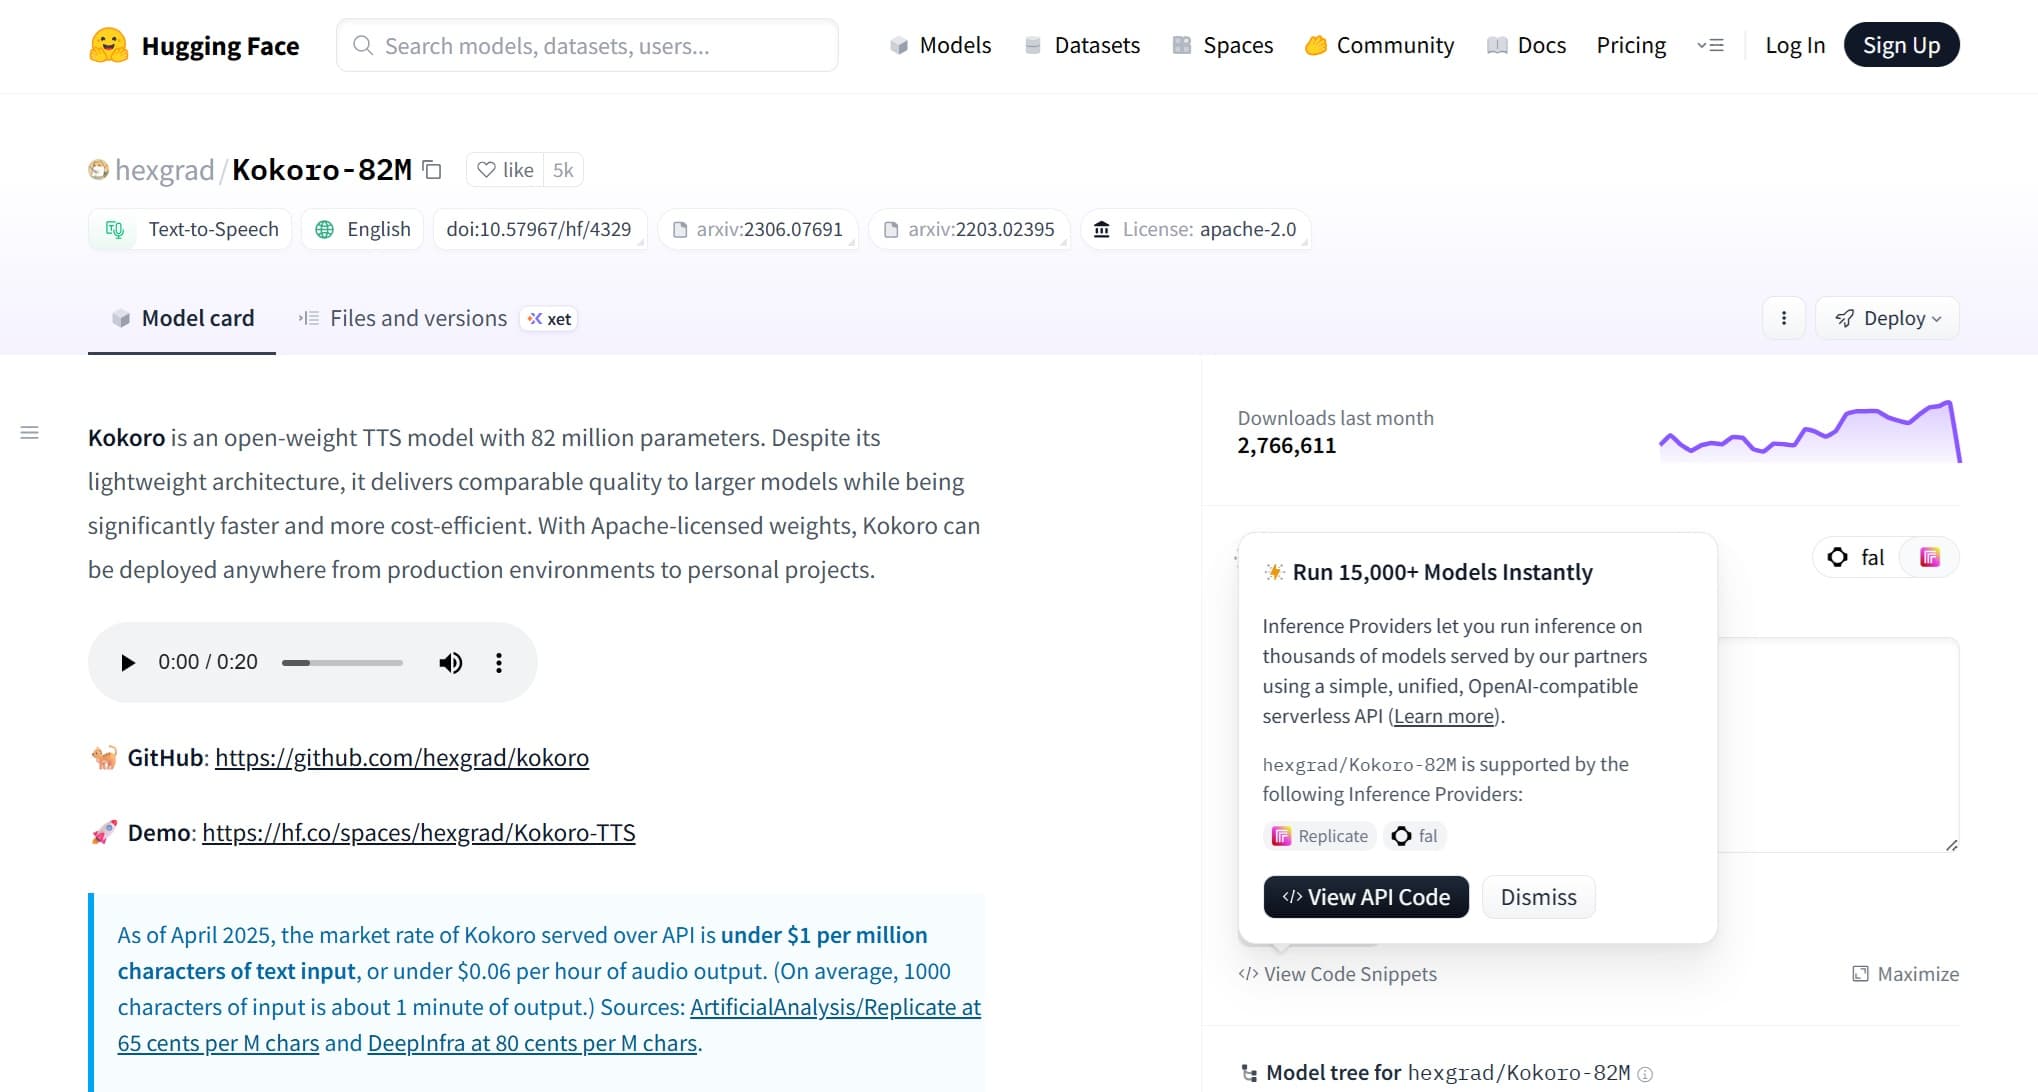Toggle like on the Kokoro-82M model
The height and width of the screenshot is (1092, 2038).
coord(505,170)
